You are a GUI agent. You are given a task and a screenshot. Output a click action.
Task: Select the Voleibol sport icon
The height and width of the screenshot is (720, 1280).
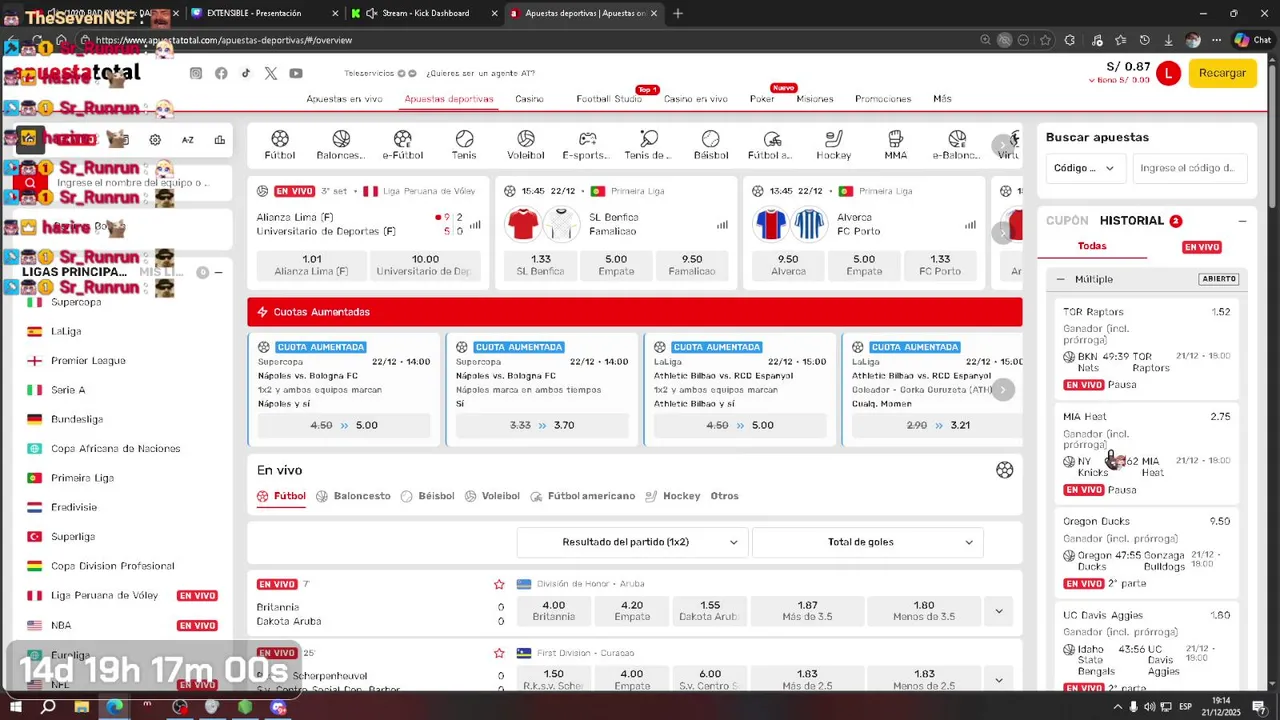[x=526, y=145]
